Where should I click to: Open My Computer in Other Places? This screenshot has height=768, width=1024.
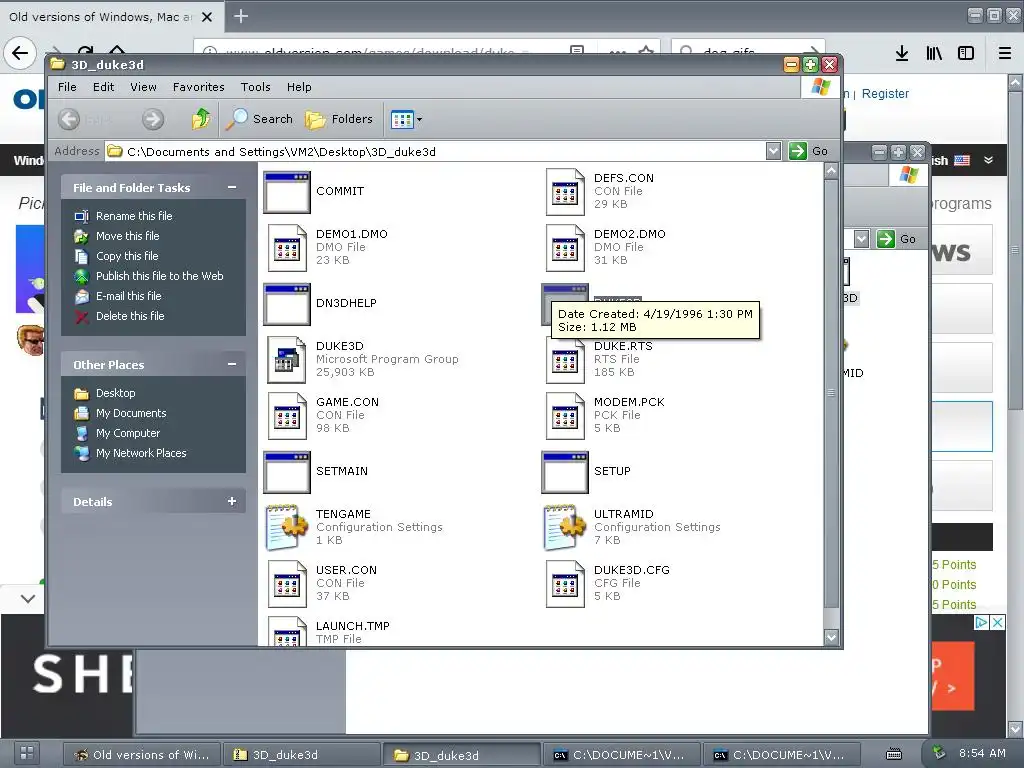pos(128,433)
